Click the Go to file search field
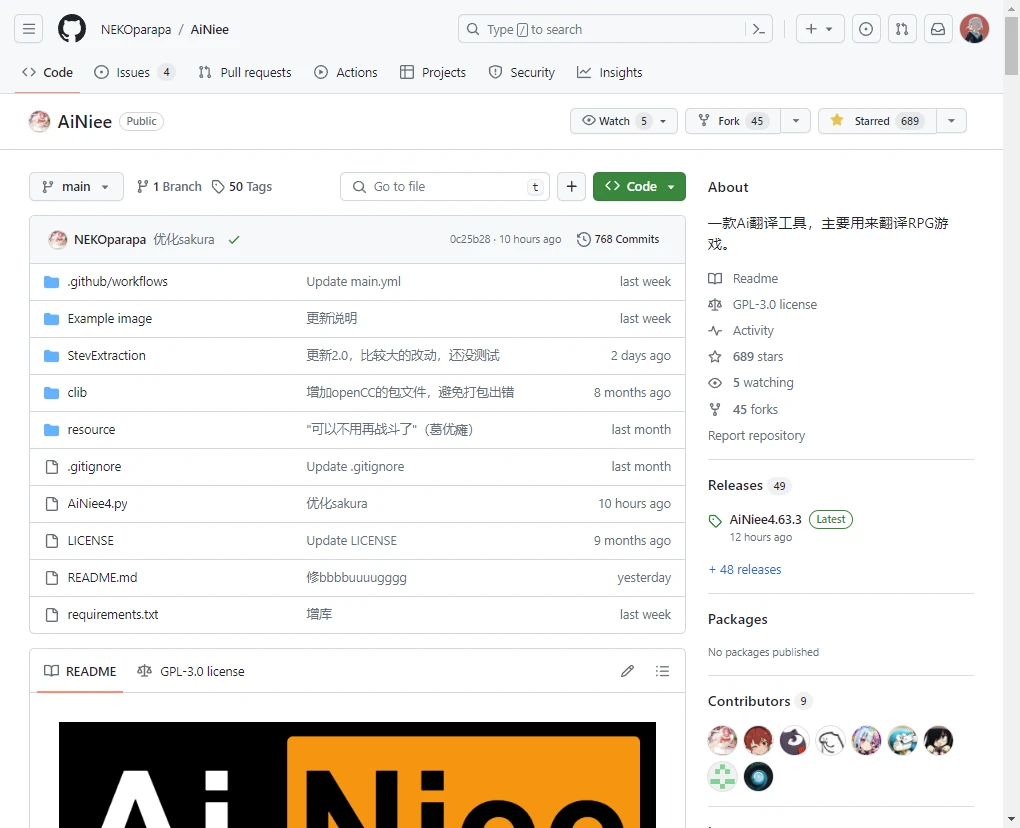The height and width of the screenshot is (828, 1020). pyautogui.click(x=445, y=187)
